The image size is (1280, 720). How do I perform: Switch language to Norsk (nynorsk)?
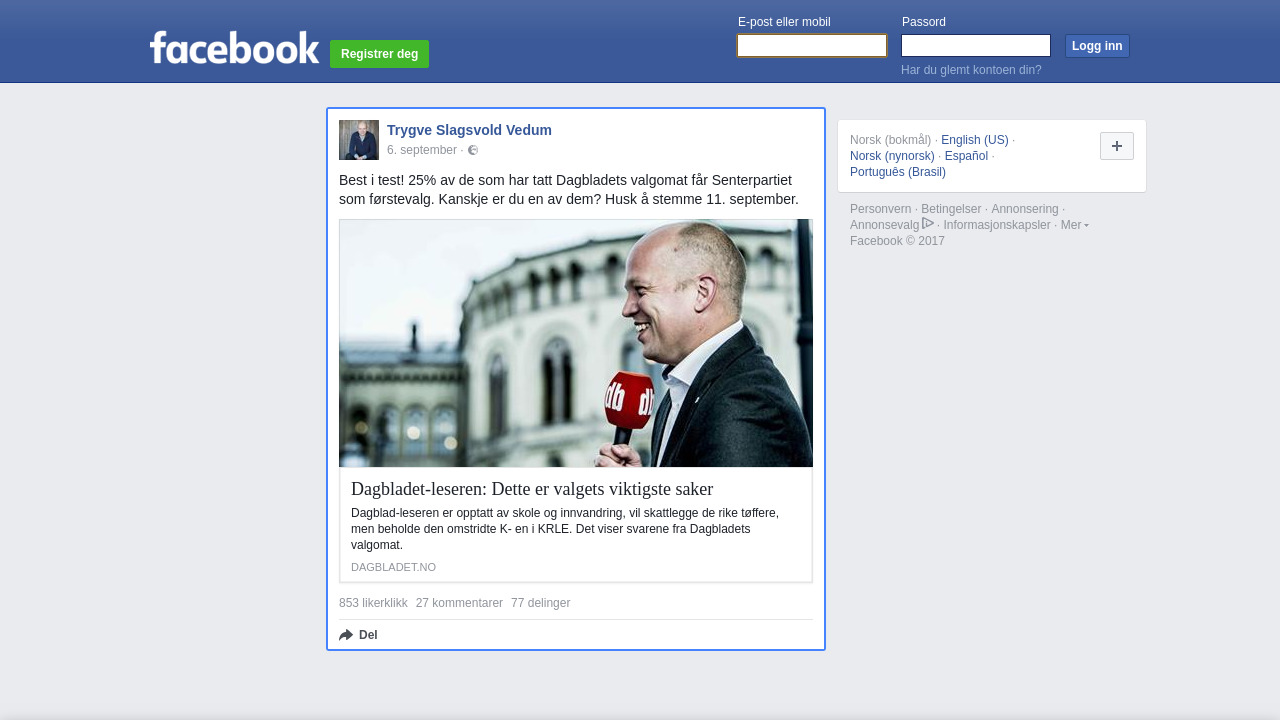(x=892, y=156)
